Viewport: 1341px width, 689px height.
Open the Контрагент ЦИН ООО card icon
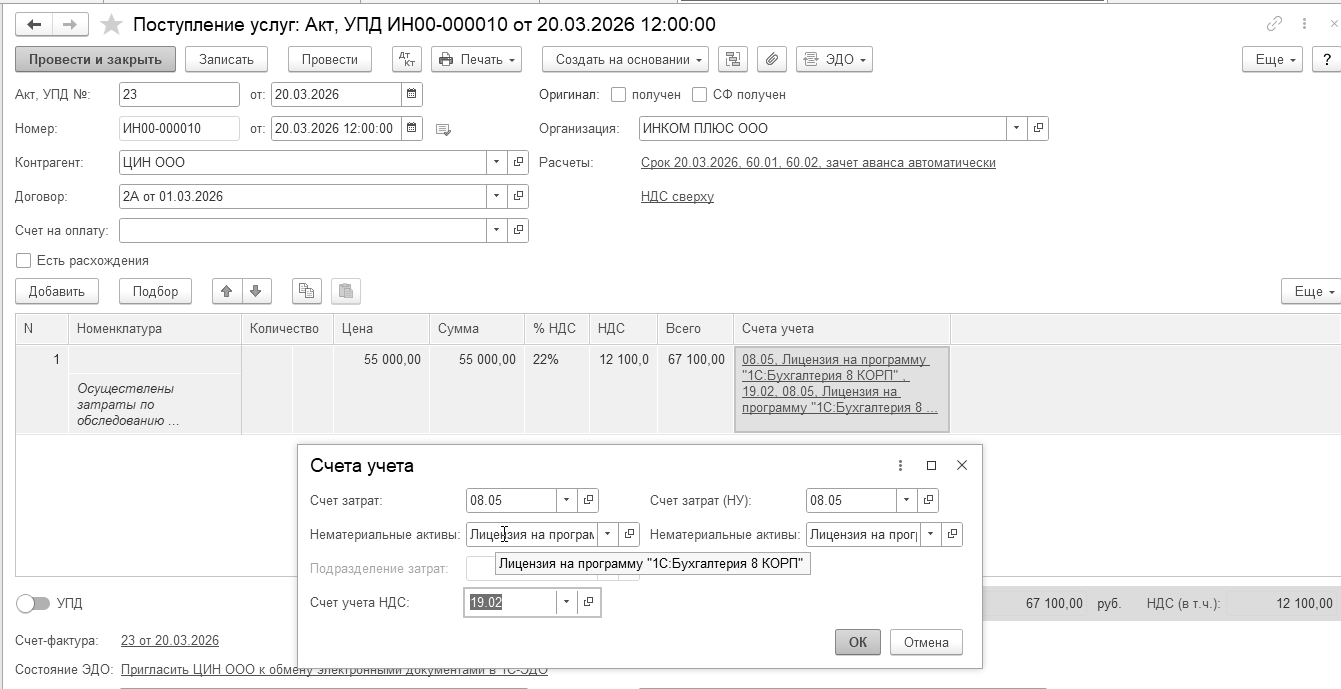518,163
